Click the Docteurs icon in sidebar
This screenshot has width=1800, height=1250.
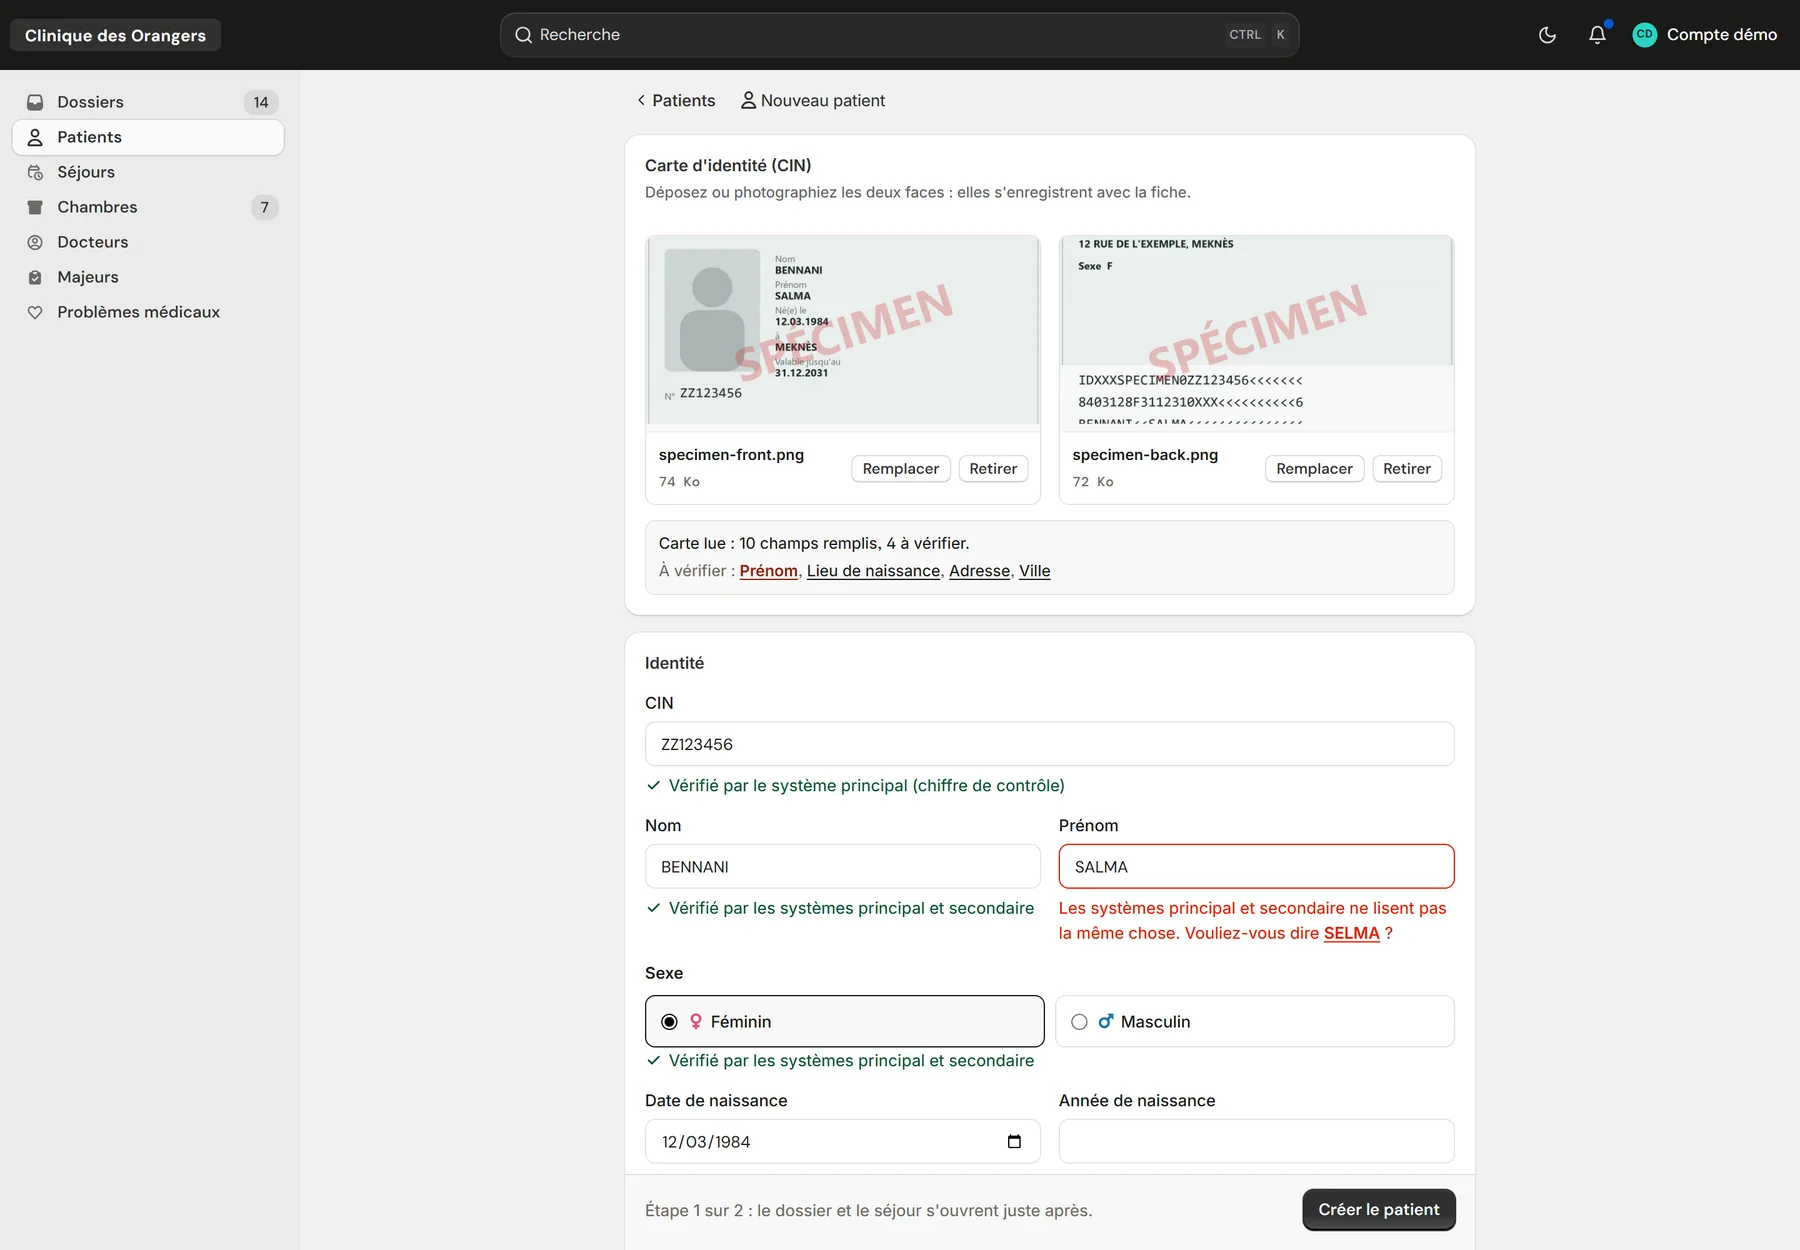[35, 242]
